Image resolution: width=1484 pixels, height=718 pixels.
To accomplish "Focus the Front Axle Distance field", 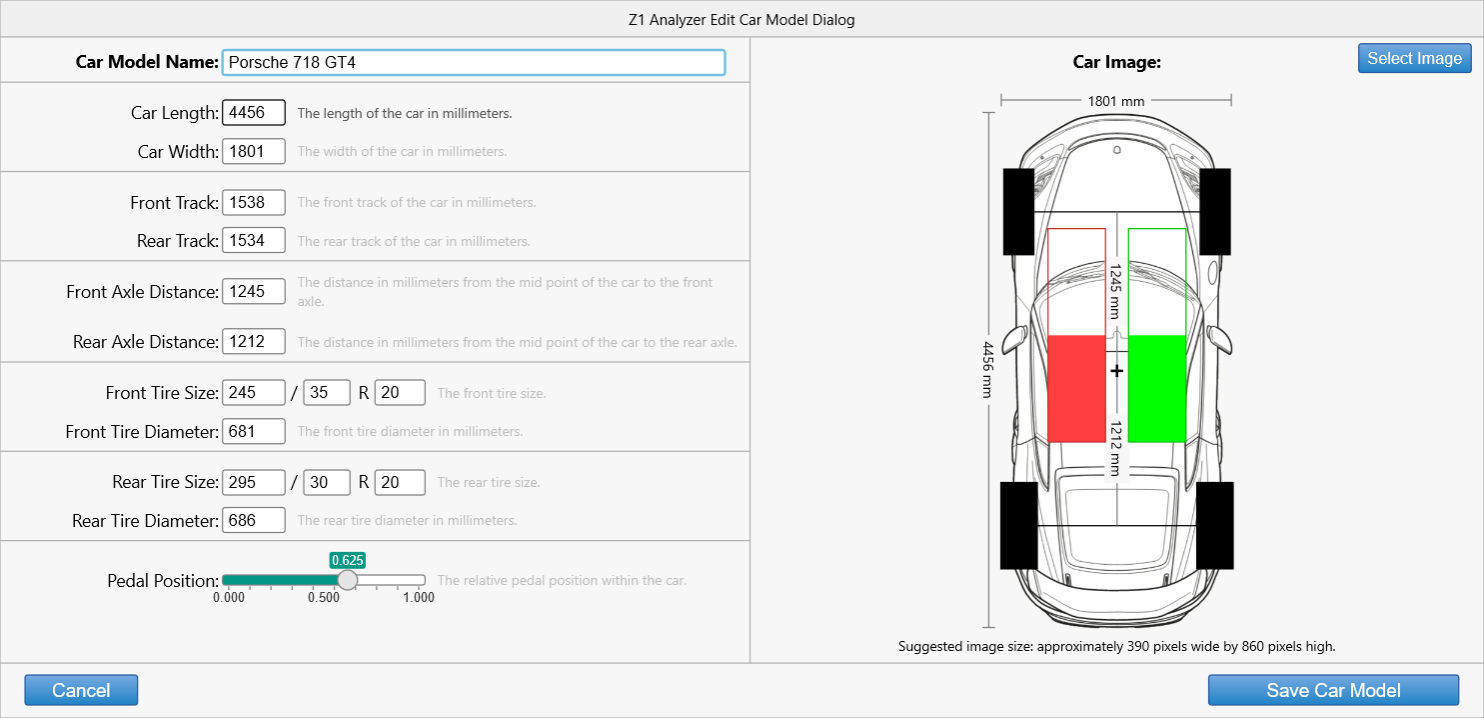I will tap(254, 292).
